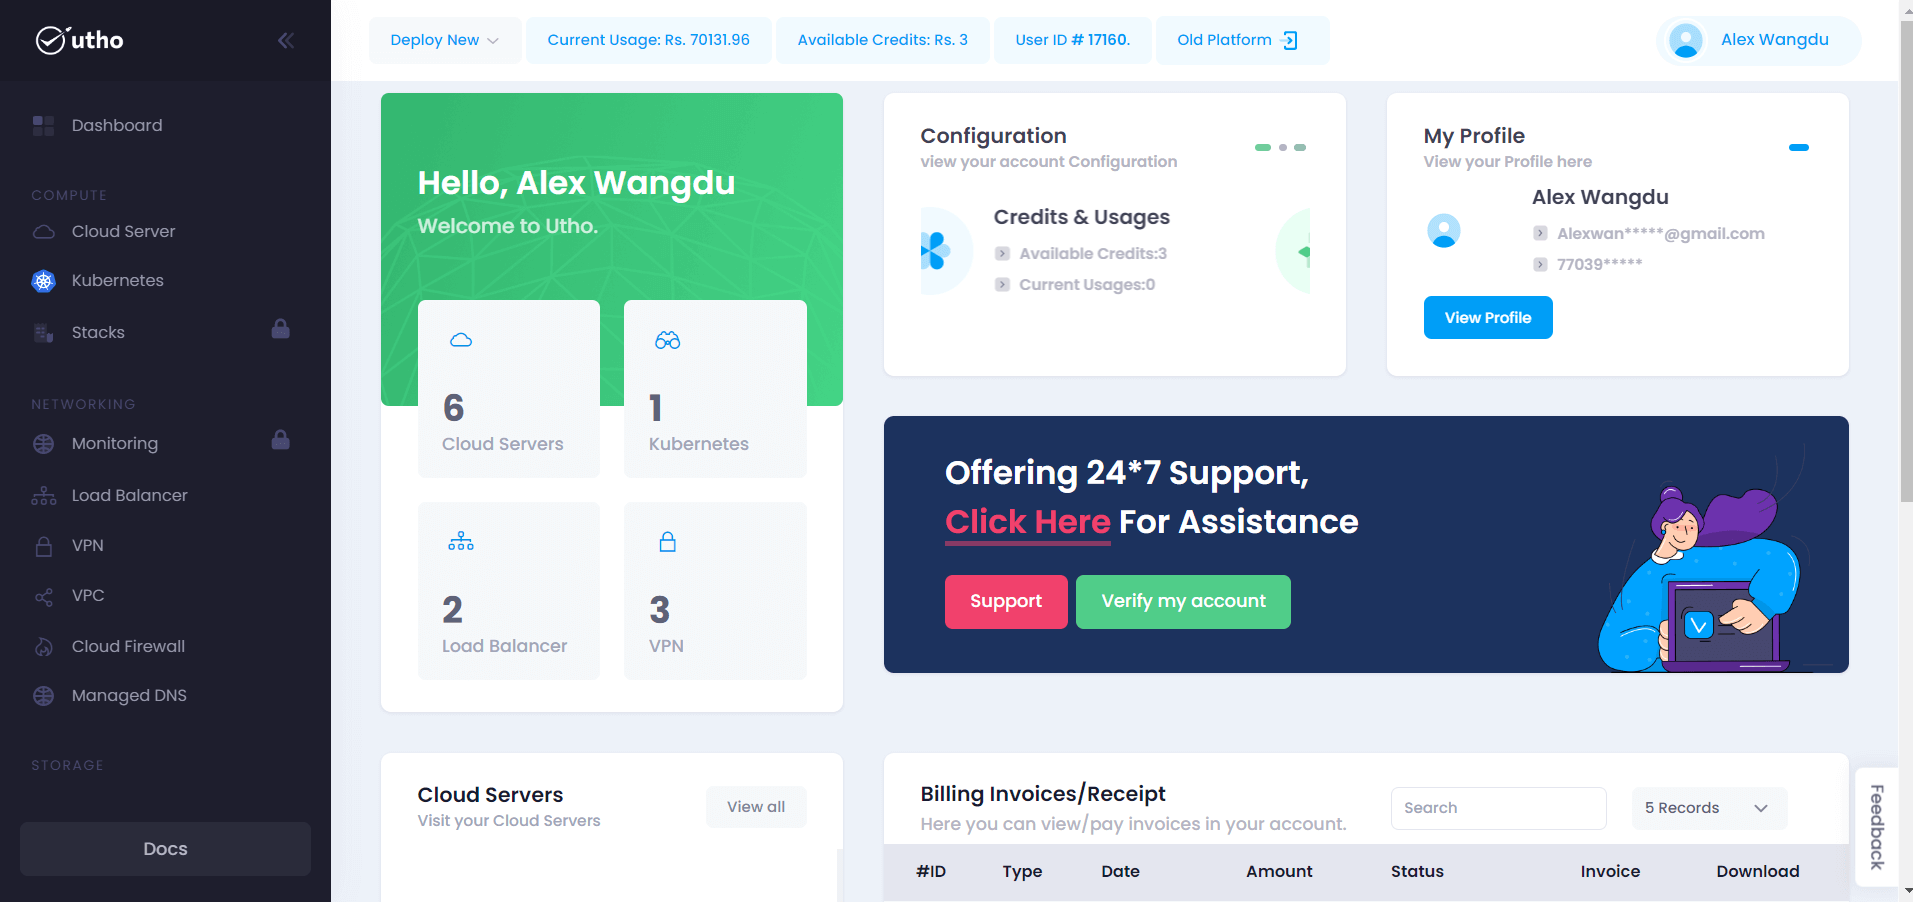Click the Managed DNS globe icon
Viewport: 1913px width, 902px height.
tap(43, 696)
